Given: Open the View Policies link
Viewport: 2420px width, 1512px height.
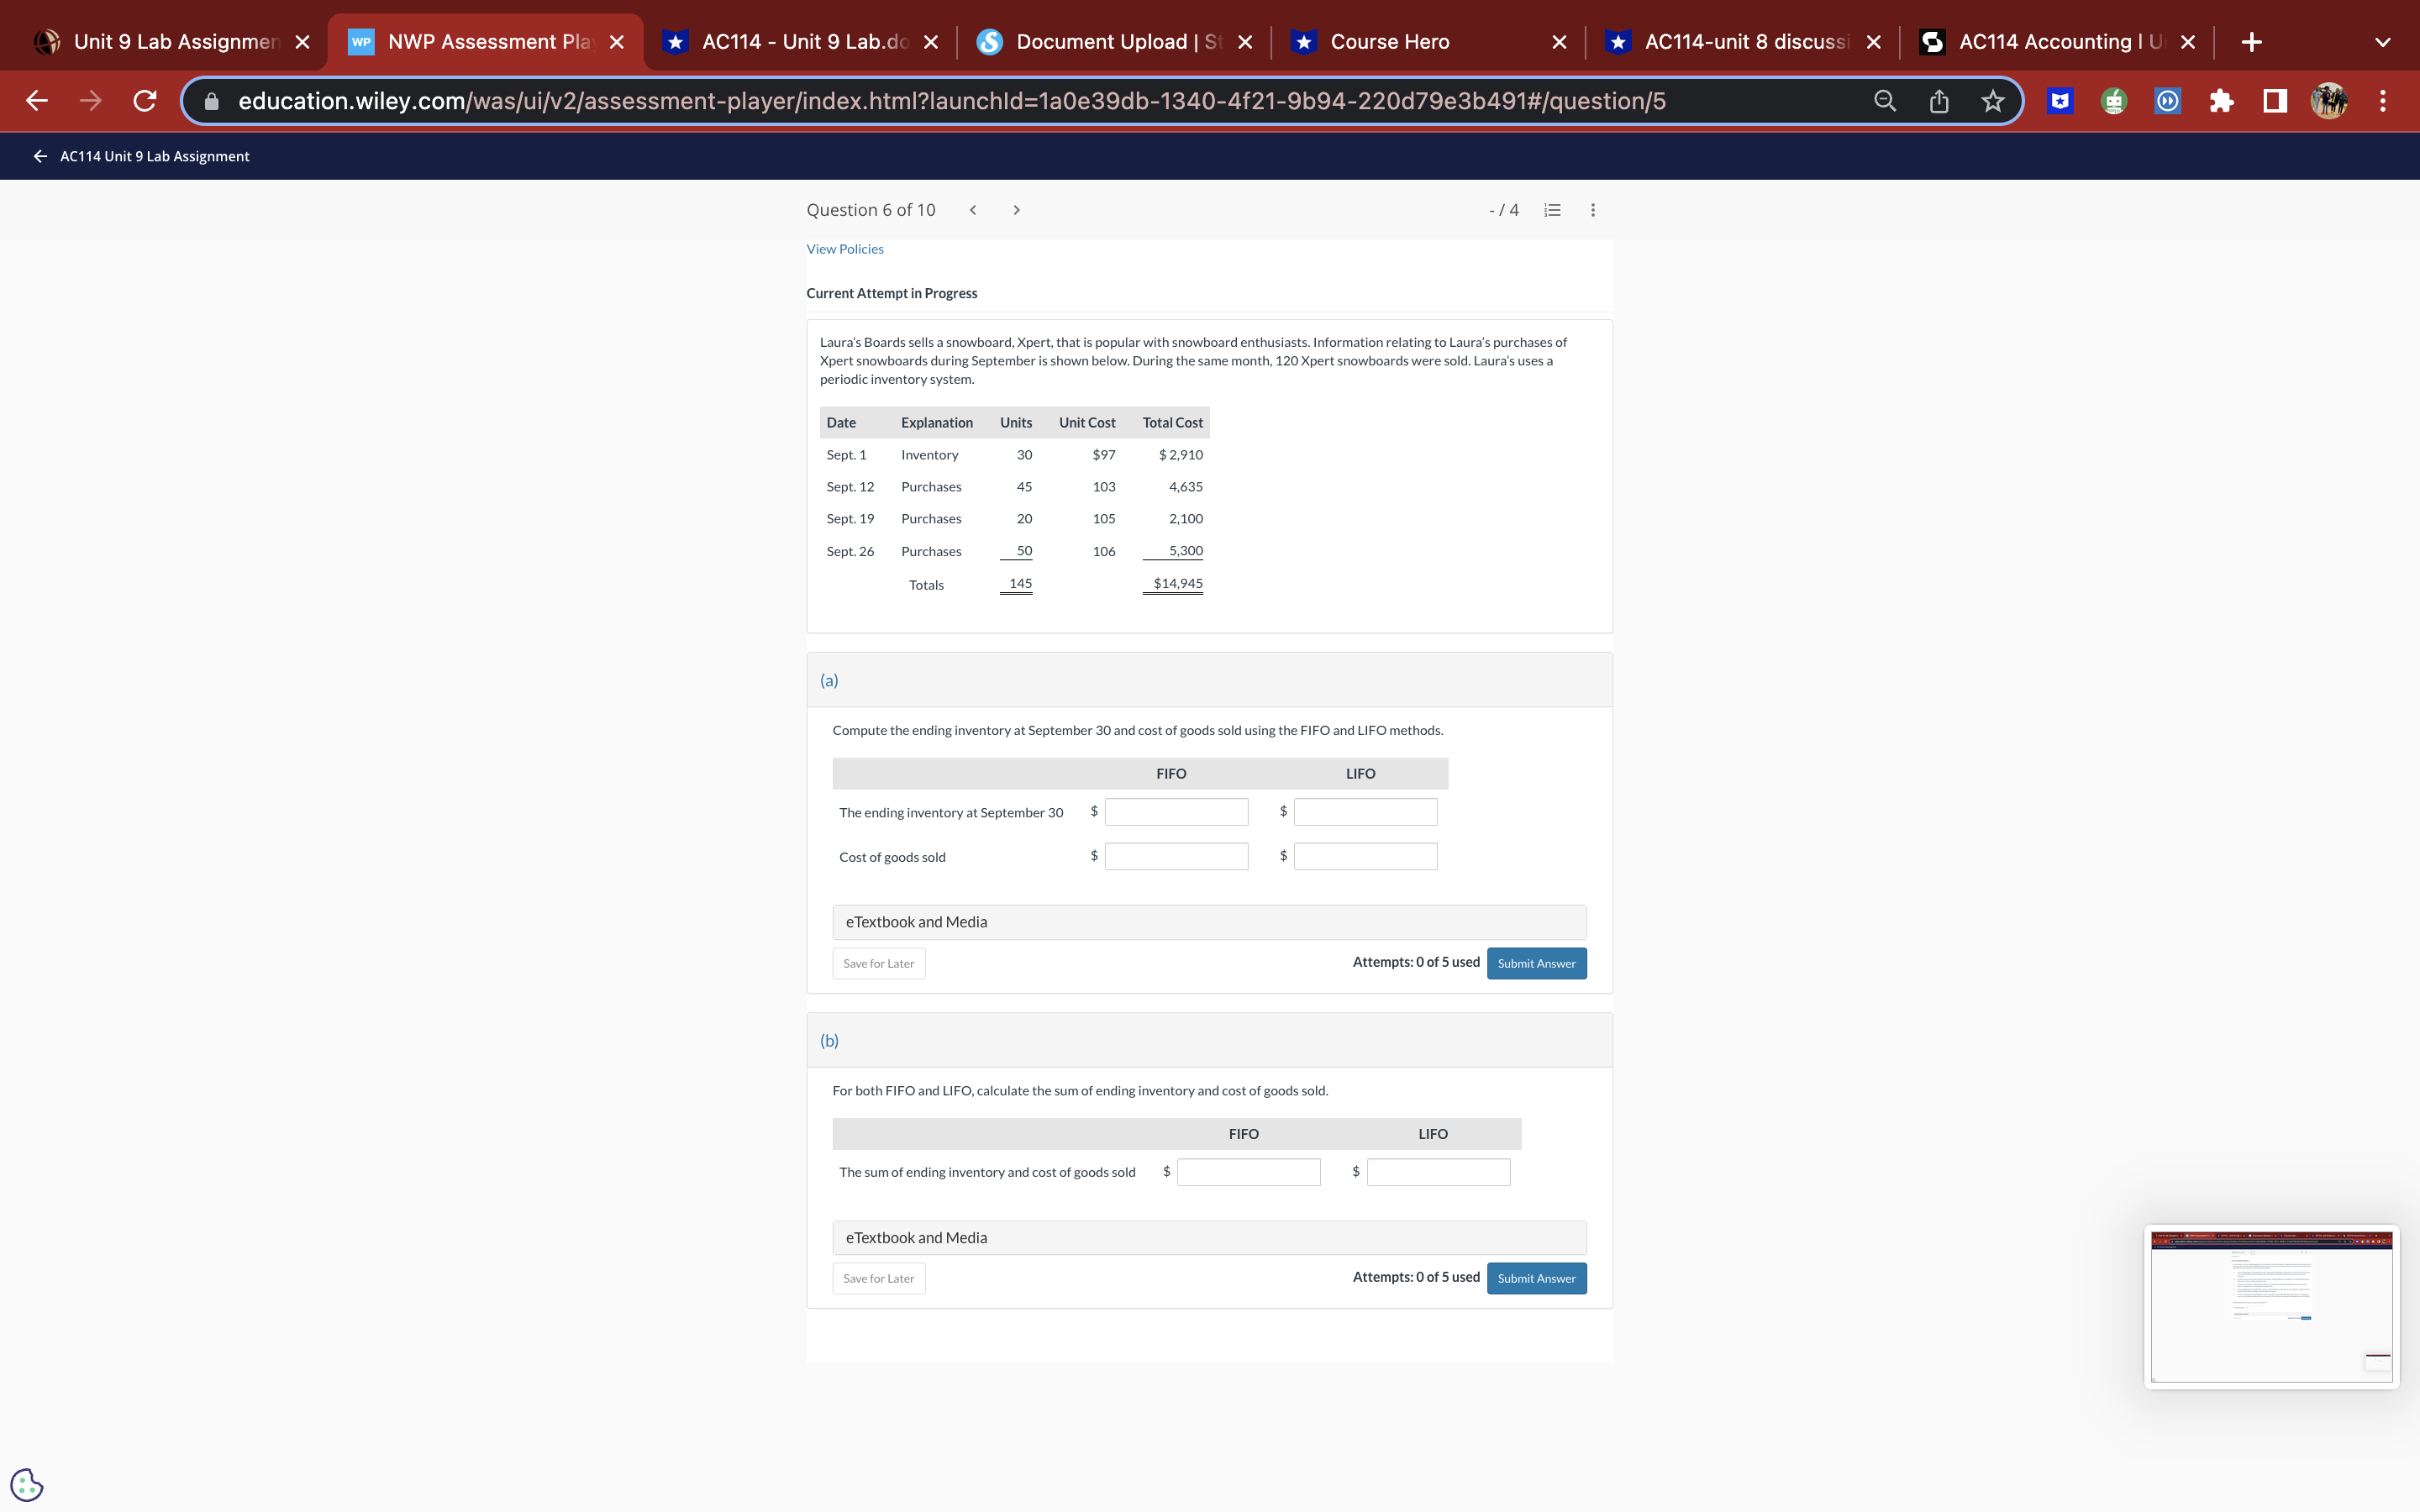Looking at the screenshot, I should (x=844, y=248).
